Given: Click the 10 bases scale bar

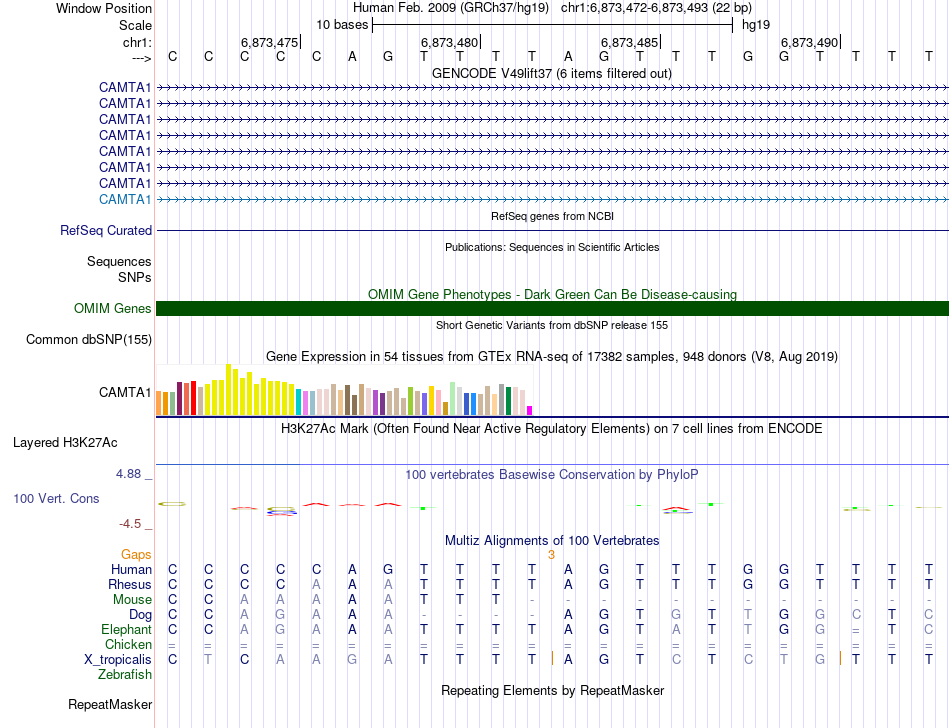Looking at the screenshot, I should pyautogui.click(x=552, y=24).
